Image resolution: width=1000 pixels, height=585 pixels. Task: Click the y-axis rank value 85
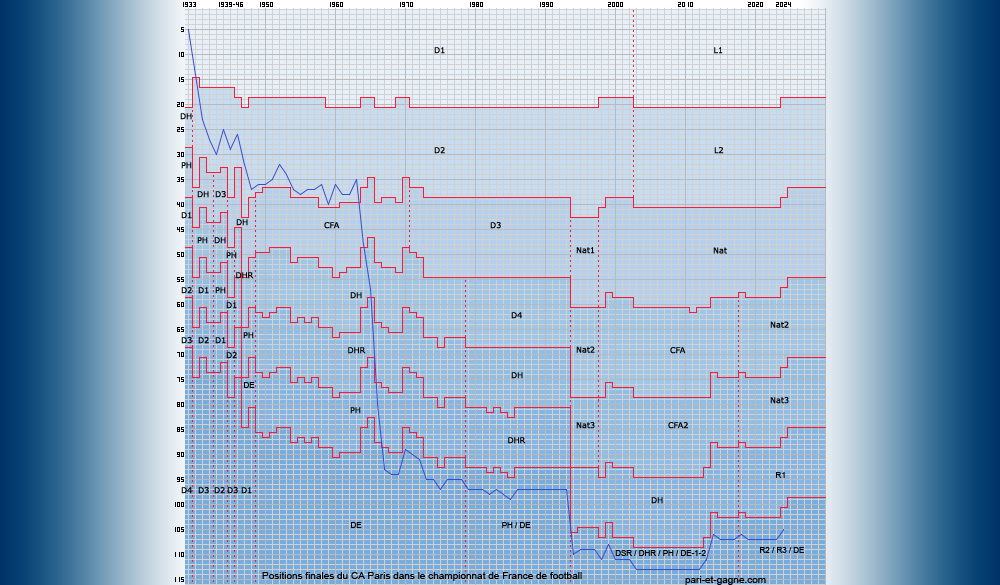click(180, 429)
